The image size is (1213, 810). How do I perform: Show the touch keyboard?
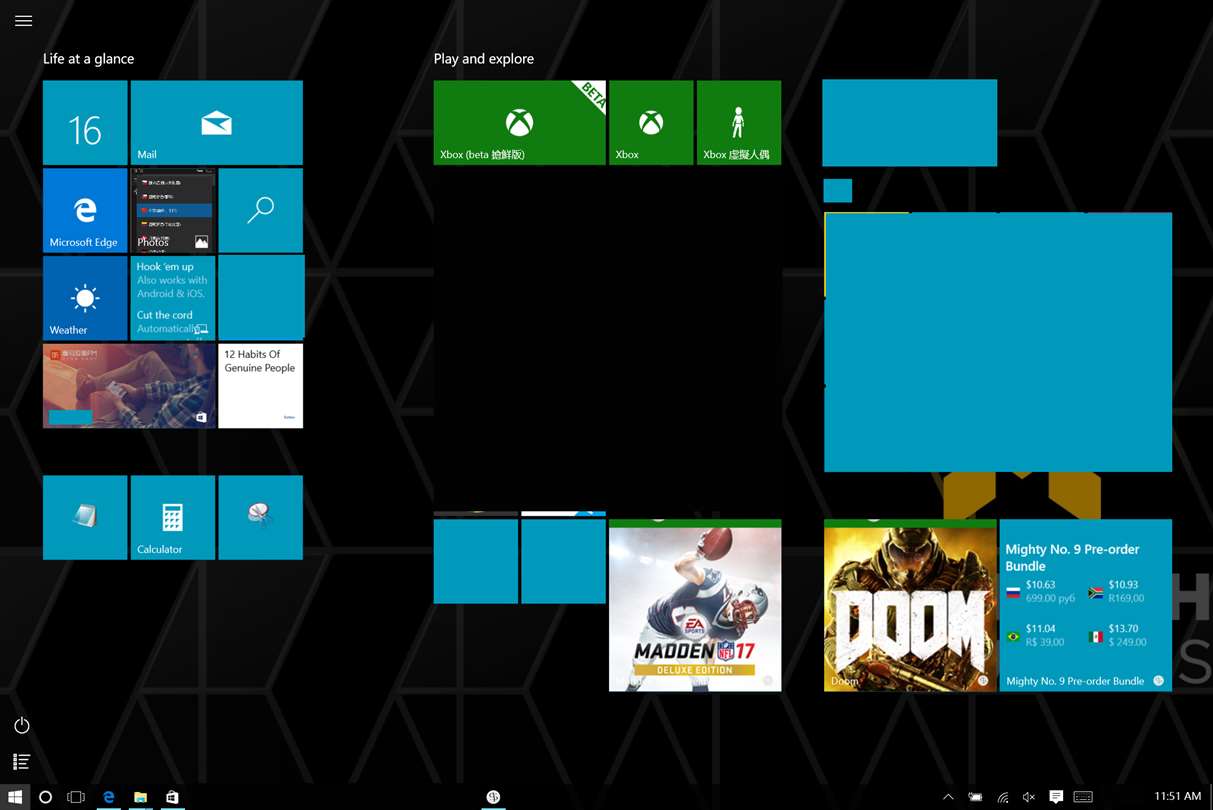tap(1083, 797)
